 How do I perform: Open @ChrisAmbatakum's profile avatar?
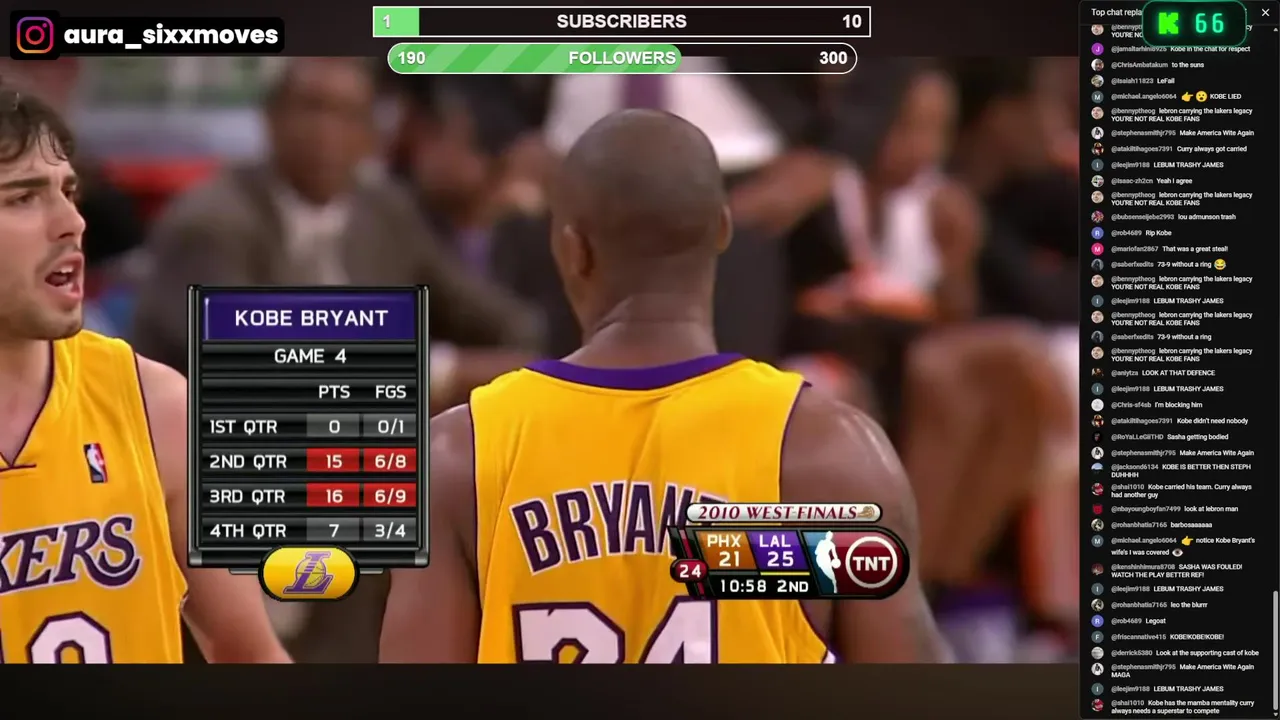[1098, 65]
